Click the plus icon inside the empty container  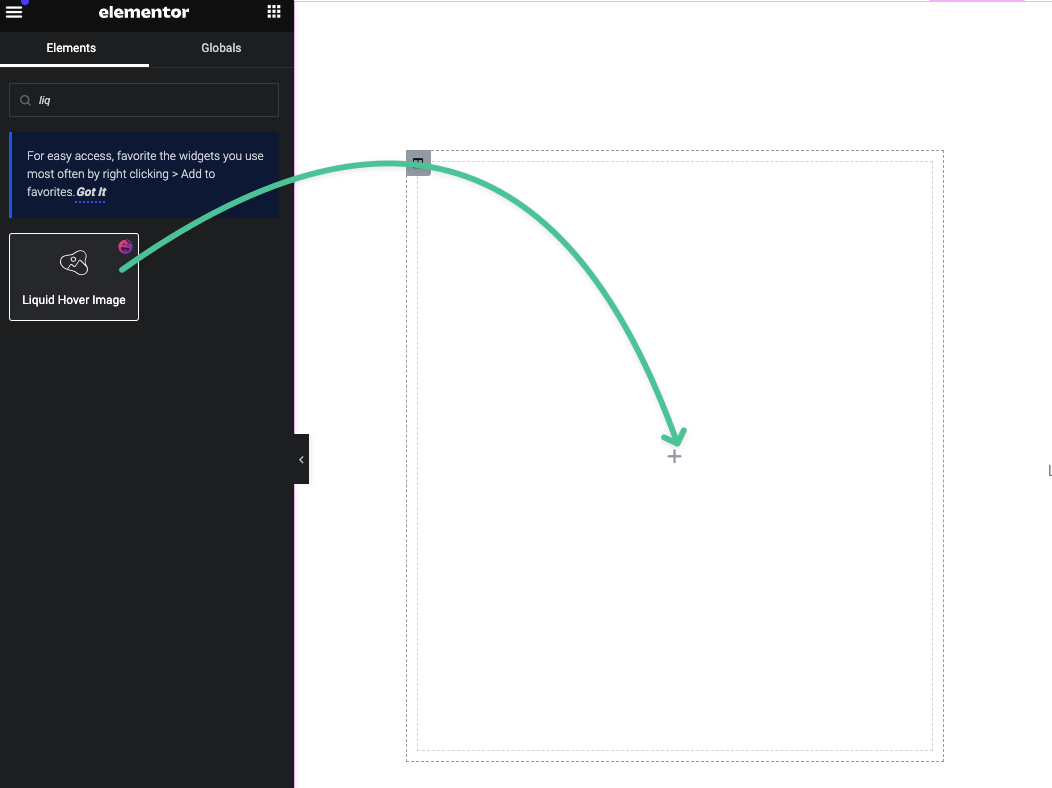click(674, 456)
